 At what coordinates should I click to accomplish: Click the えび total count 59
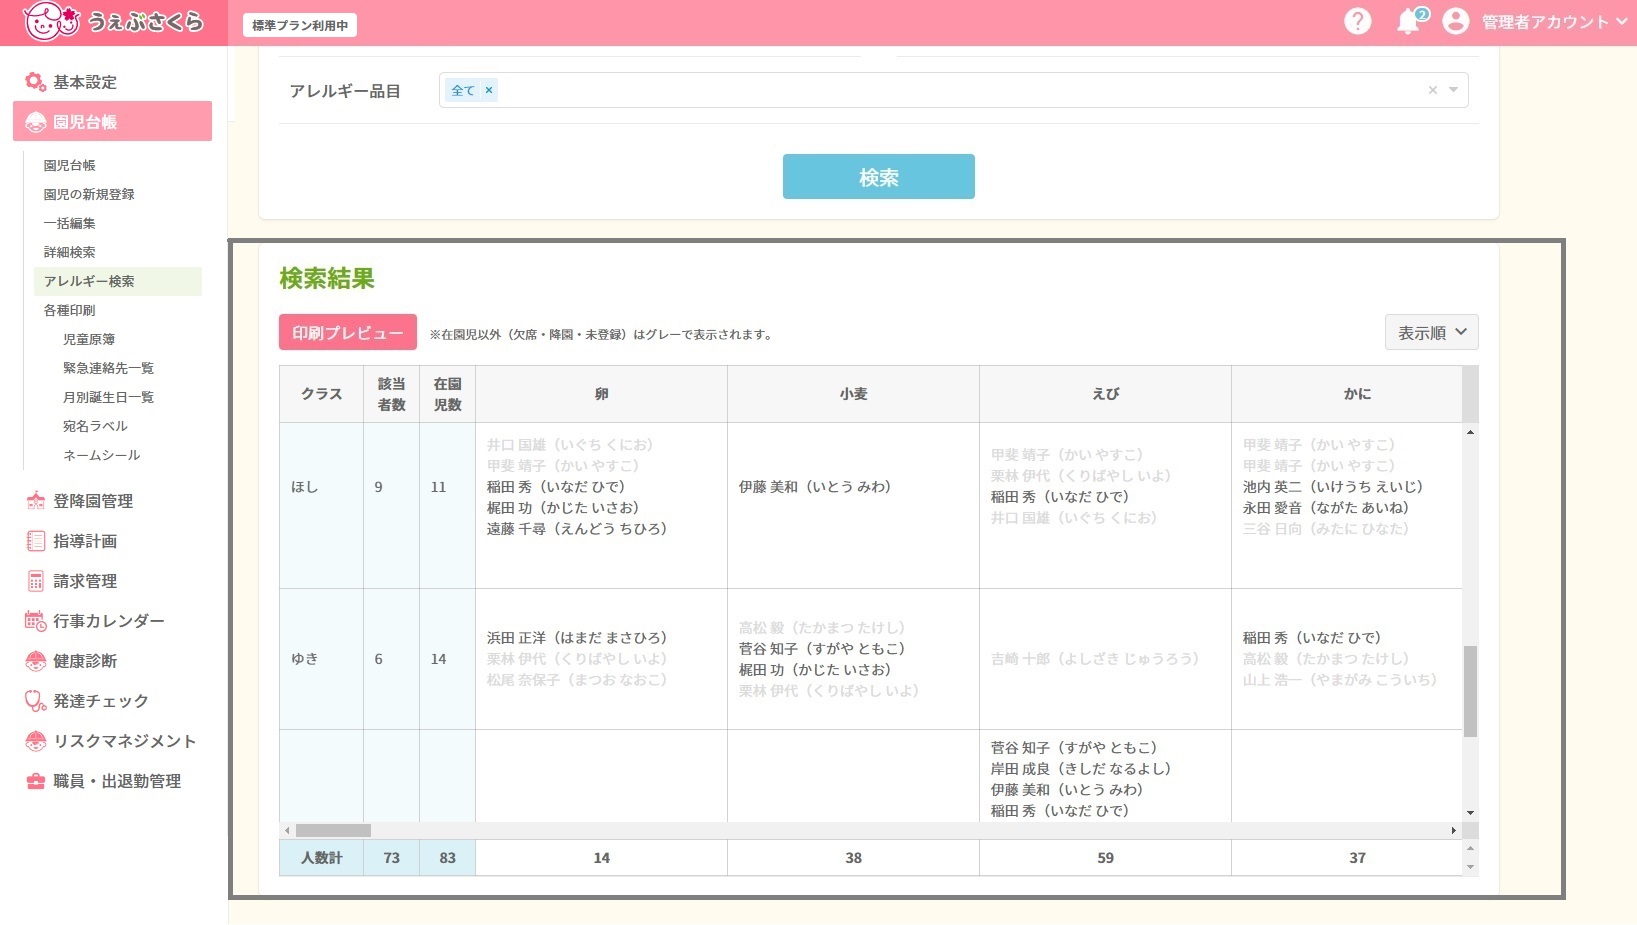(1105, 858)
